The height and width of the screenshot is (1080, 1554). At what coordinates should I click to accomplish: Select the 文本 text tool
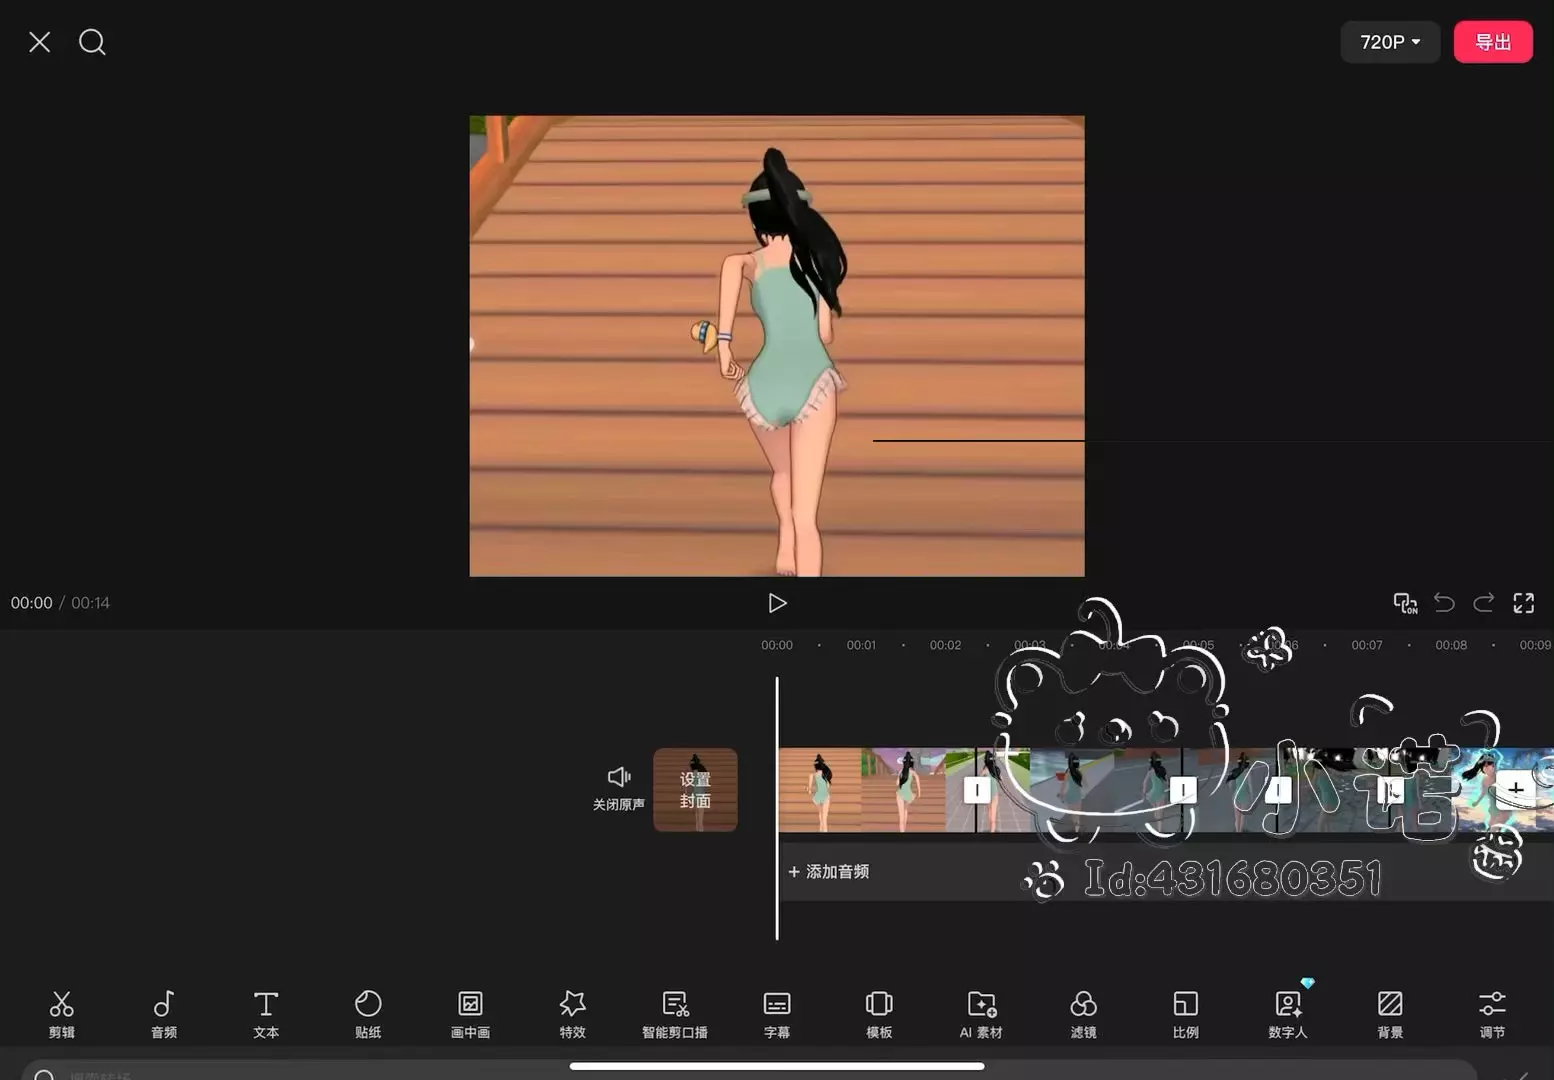pyautogui.click(x=266, y=1014)
